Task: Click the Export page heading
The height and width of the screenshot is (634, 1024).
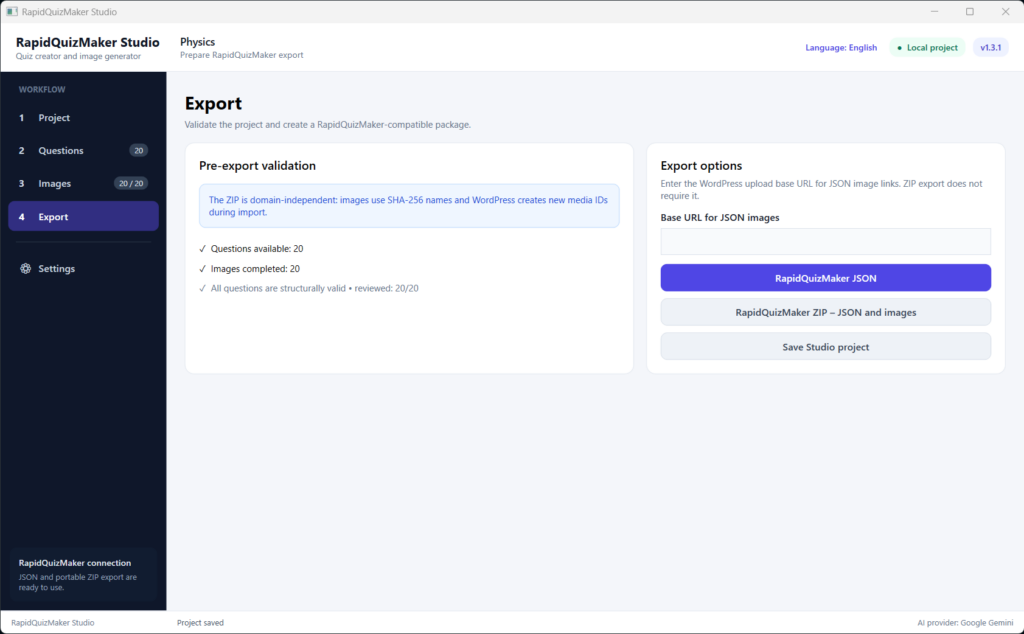Action: pyautogui.click(x=213, y=103)
